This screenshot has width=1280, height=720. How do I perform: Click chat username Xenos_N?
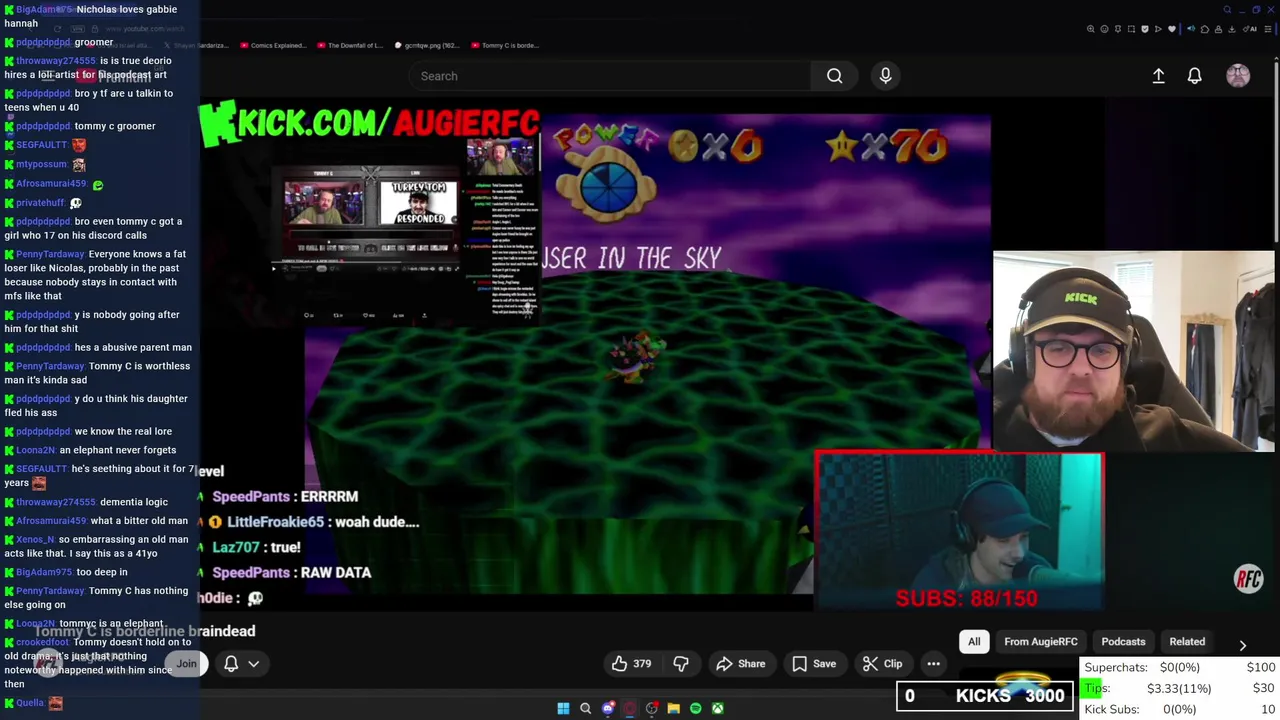35,539
